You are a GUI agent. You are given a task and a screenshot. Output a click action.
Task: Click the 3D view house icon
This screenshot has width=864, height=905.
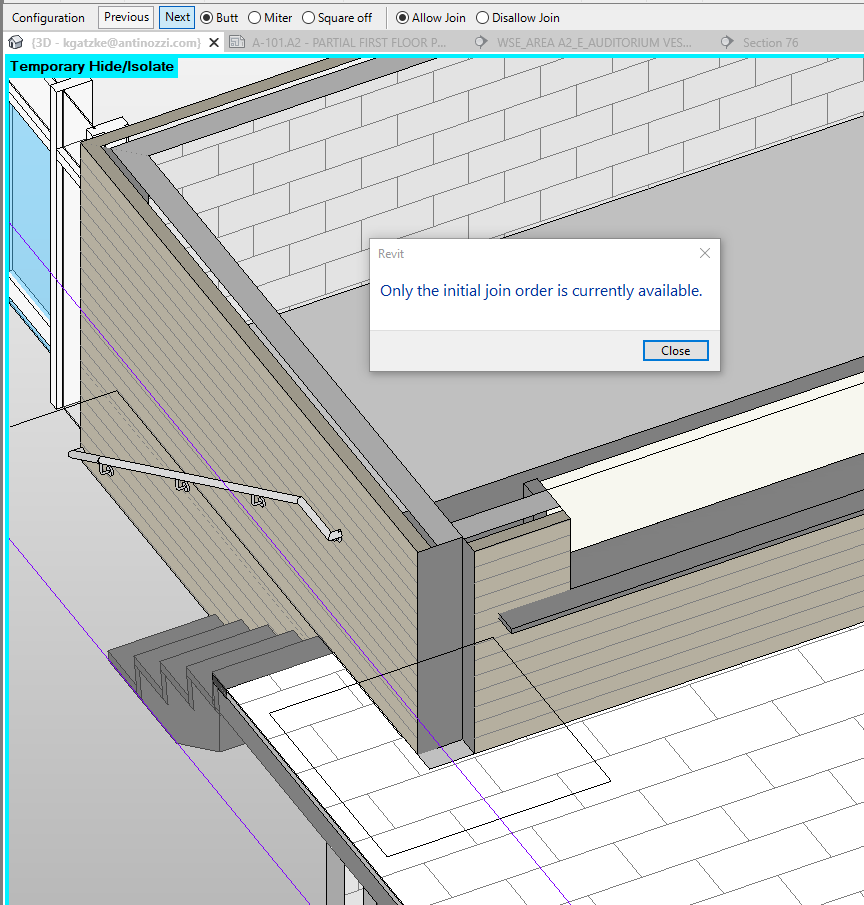point(16,42)
